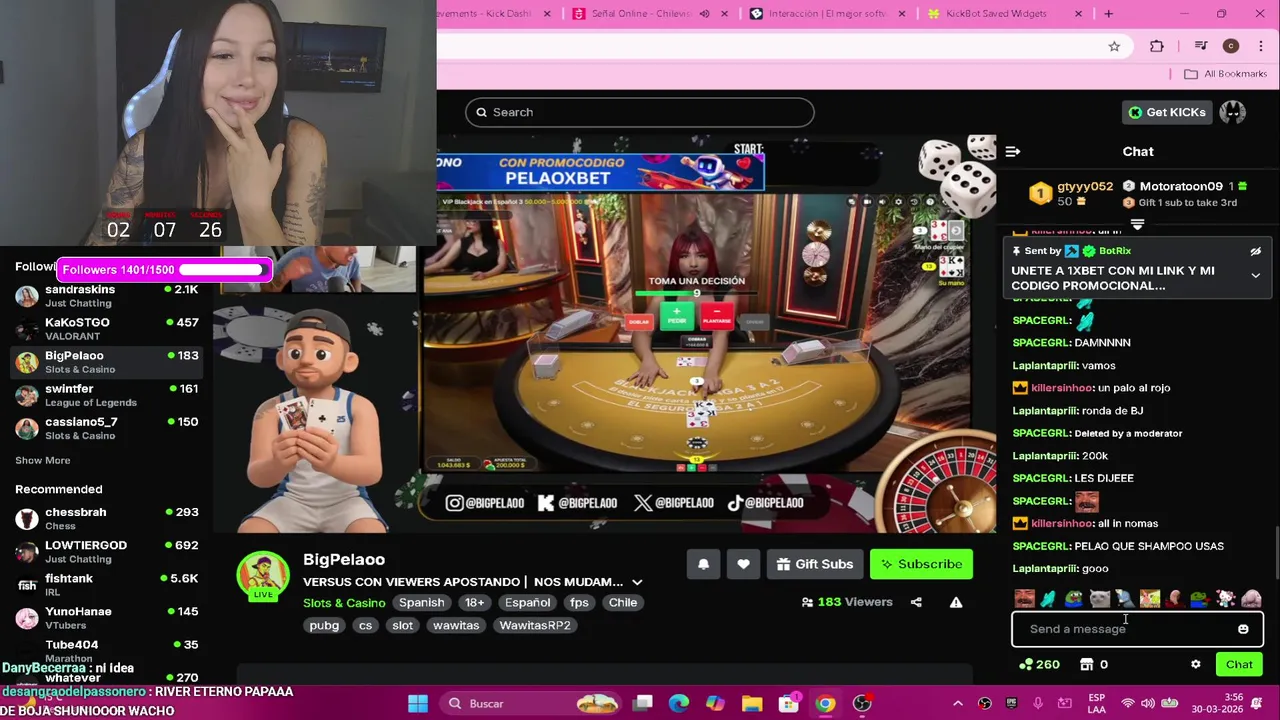Click the green Subscribe button

920,564
